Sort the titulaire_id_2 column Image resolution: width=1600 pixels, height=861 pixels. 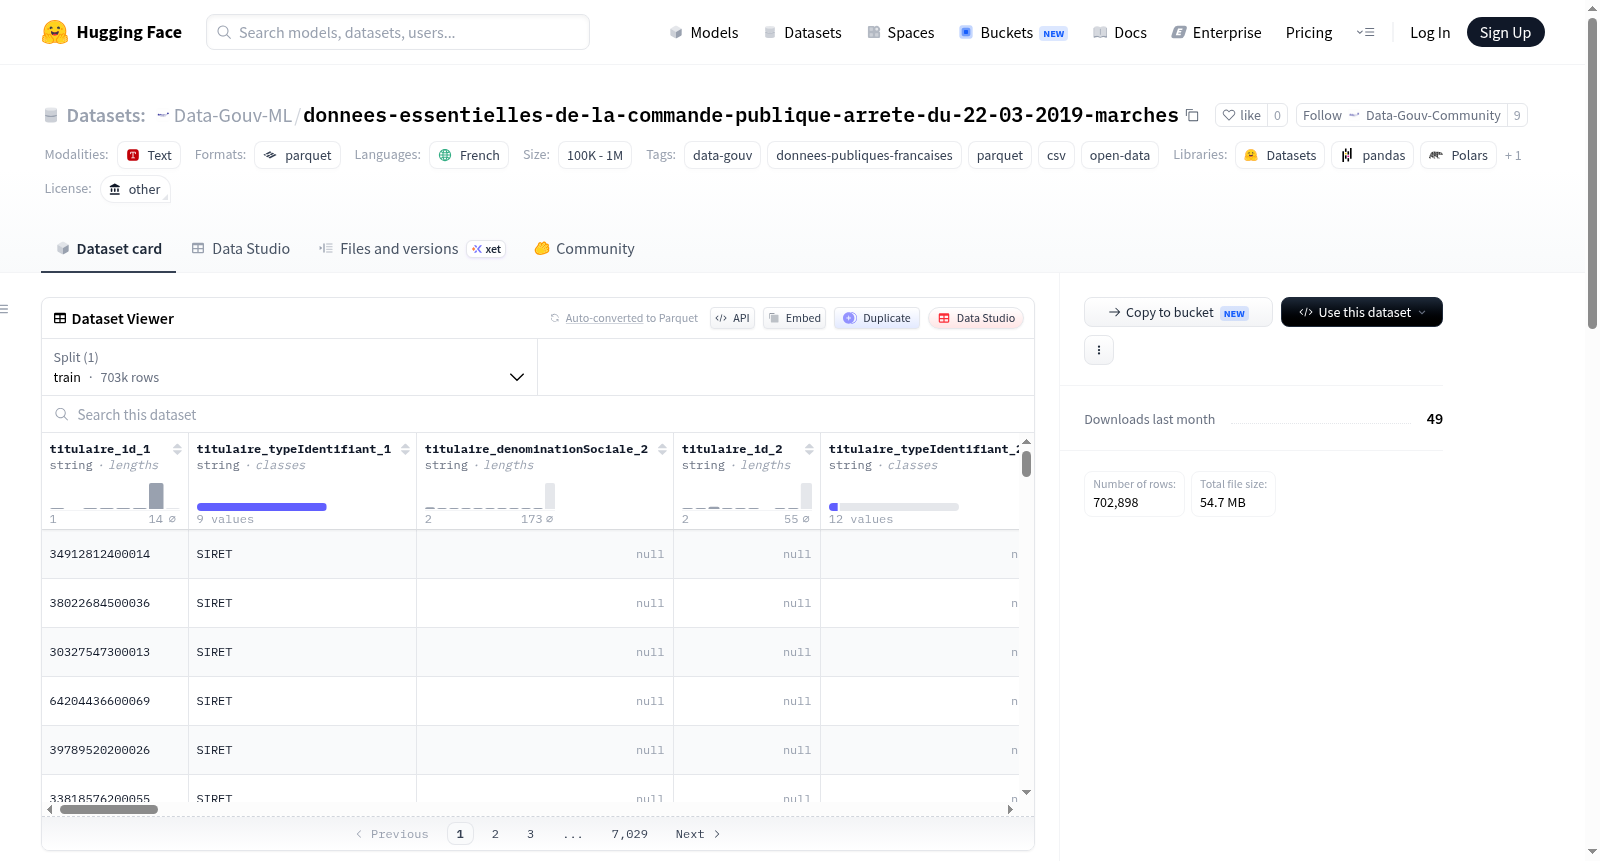pyautogui.click(x=809, y=449)
